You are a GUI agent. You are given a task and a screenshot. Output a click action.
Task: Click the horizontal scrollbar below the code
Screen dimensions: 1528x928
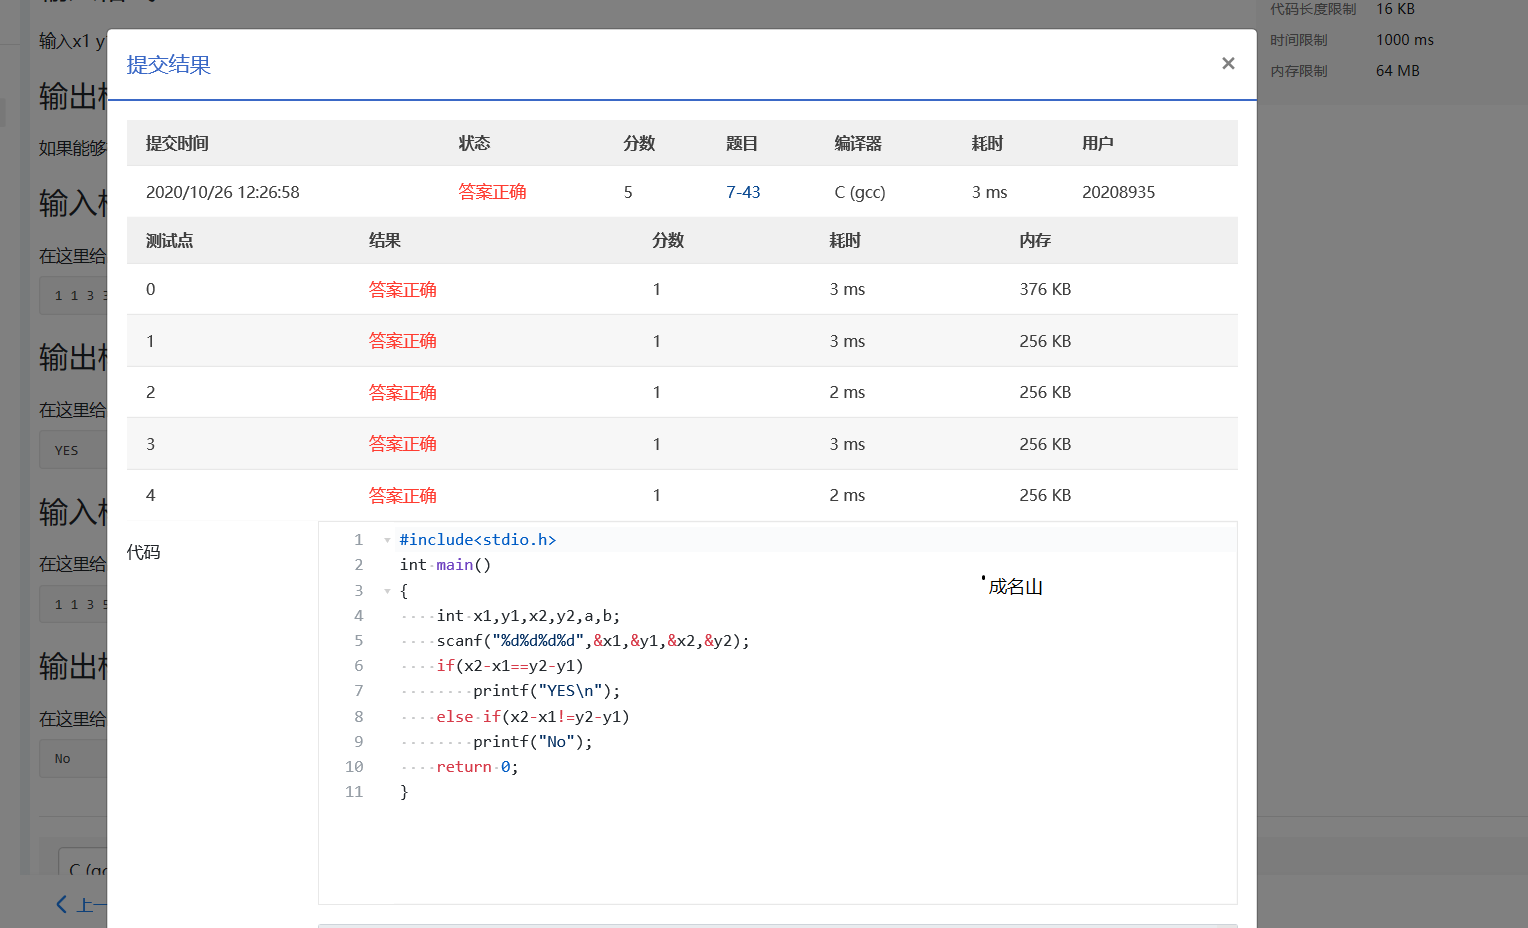click(x=778, y=925)
